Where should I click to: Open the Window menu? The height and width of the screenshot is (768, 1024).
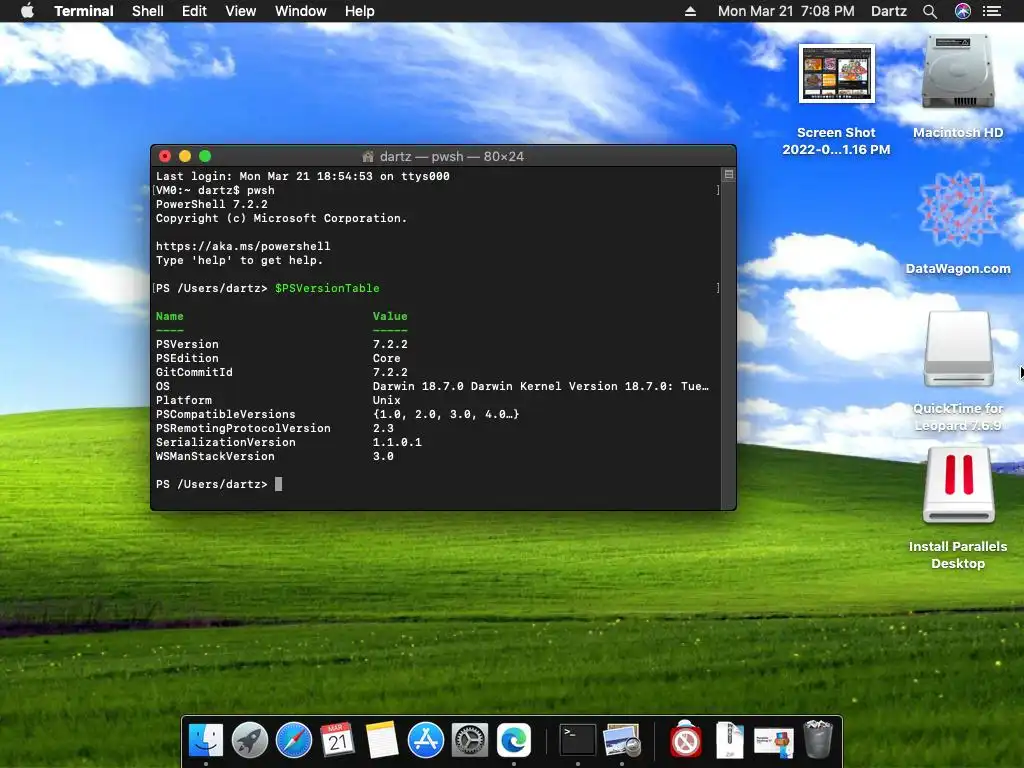click(300, 11)
